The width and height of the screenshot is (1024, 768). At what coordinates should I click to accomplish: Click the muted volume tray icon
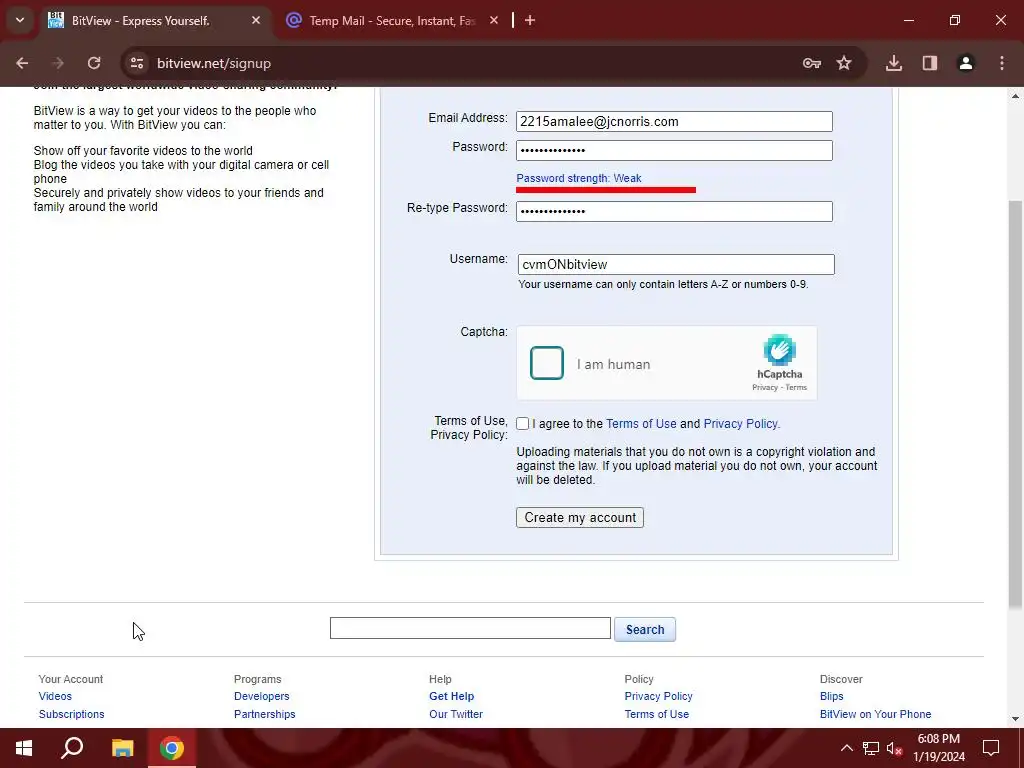point(895,748)
